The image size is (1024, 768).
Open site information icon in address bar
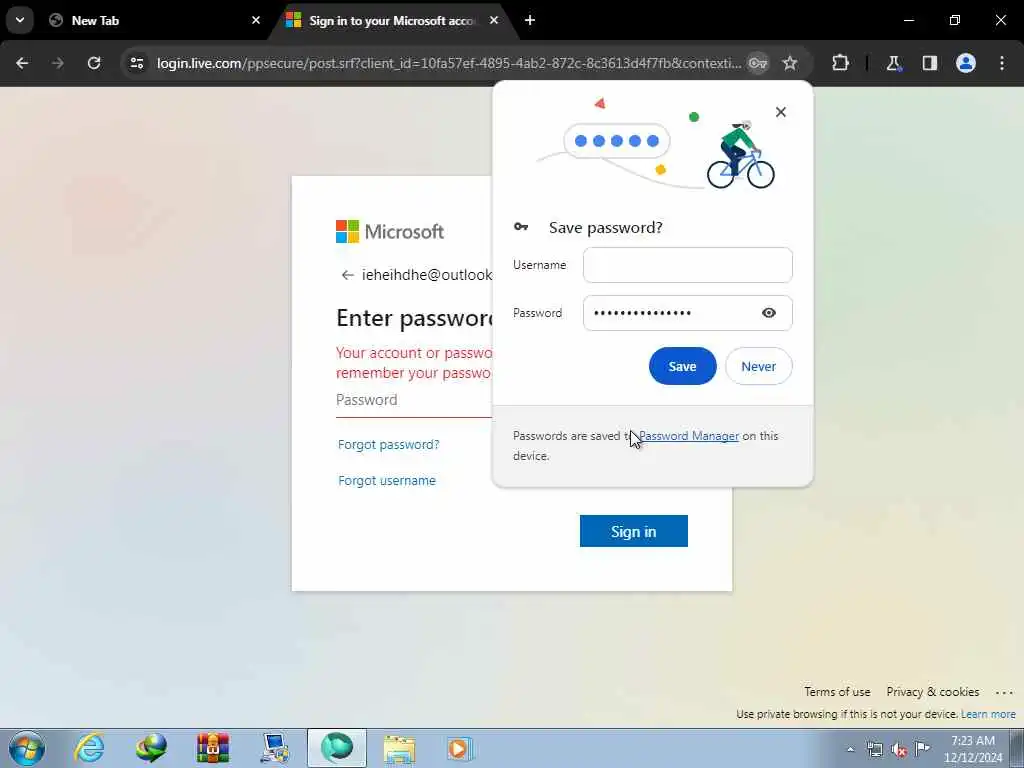coord(136,63)
